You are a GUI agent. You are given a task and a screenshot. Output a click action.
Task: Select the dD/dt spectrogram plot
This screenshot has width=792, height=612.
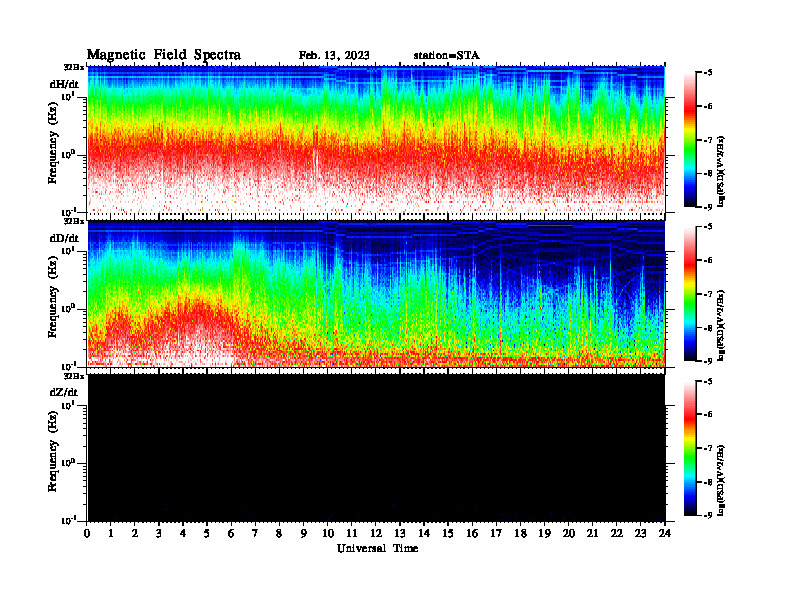coord(376,293)
